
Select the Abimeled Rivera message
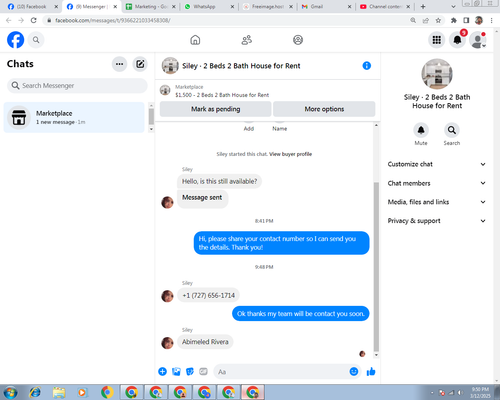(x=205, y=342)
